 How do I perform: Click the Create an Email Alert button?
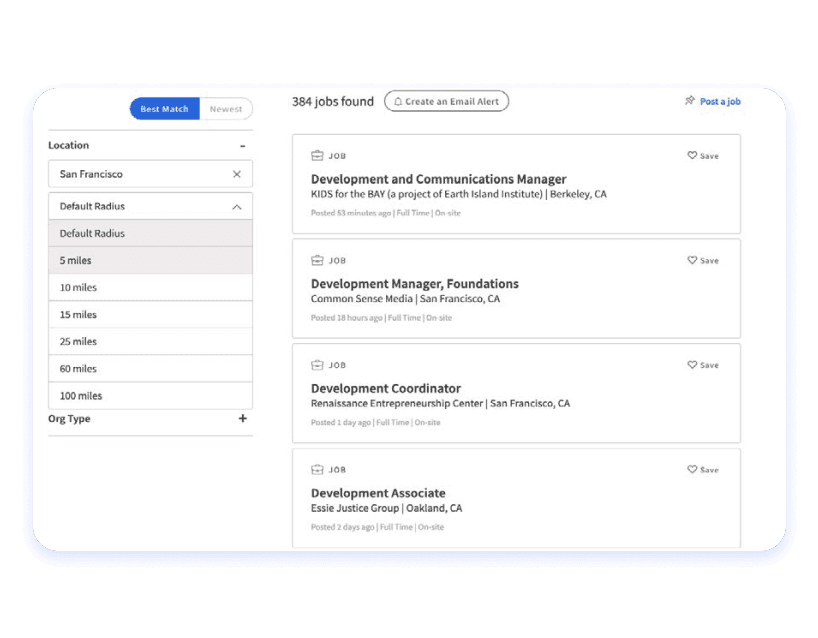[x=446, y=102]
